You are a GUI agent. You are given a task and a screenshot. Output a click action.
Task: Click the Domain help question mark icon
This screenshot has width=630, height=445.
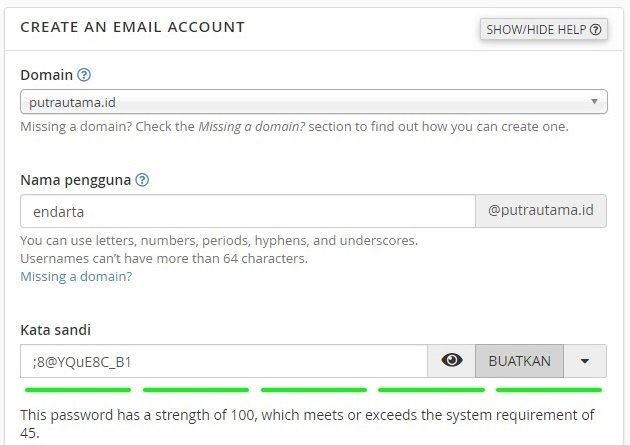[x=84, y=75]
